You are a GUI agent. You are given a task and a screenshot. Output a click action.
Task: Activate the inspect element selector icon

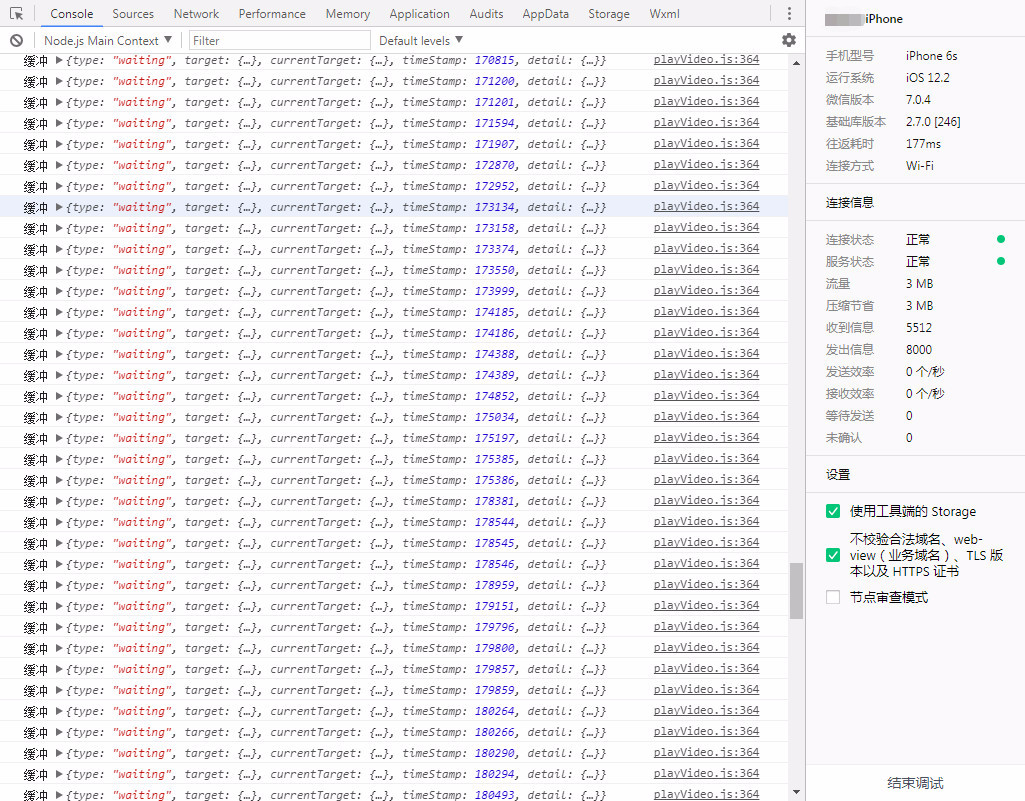pos(17,14)
